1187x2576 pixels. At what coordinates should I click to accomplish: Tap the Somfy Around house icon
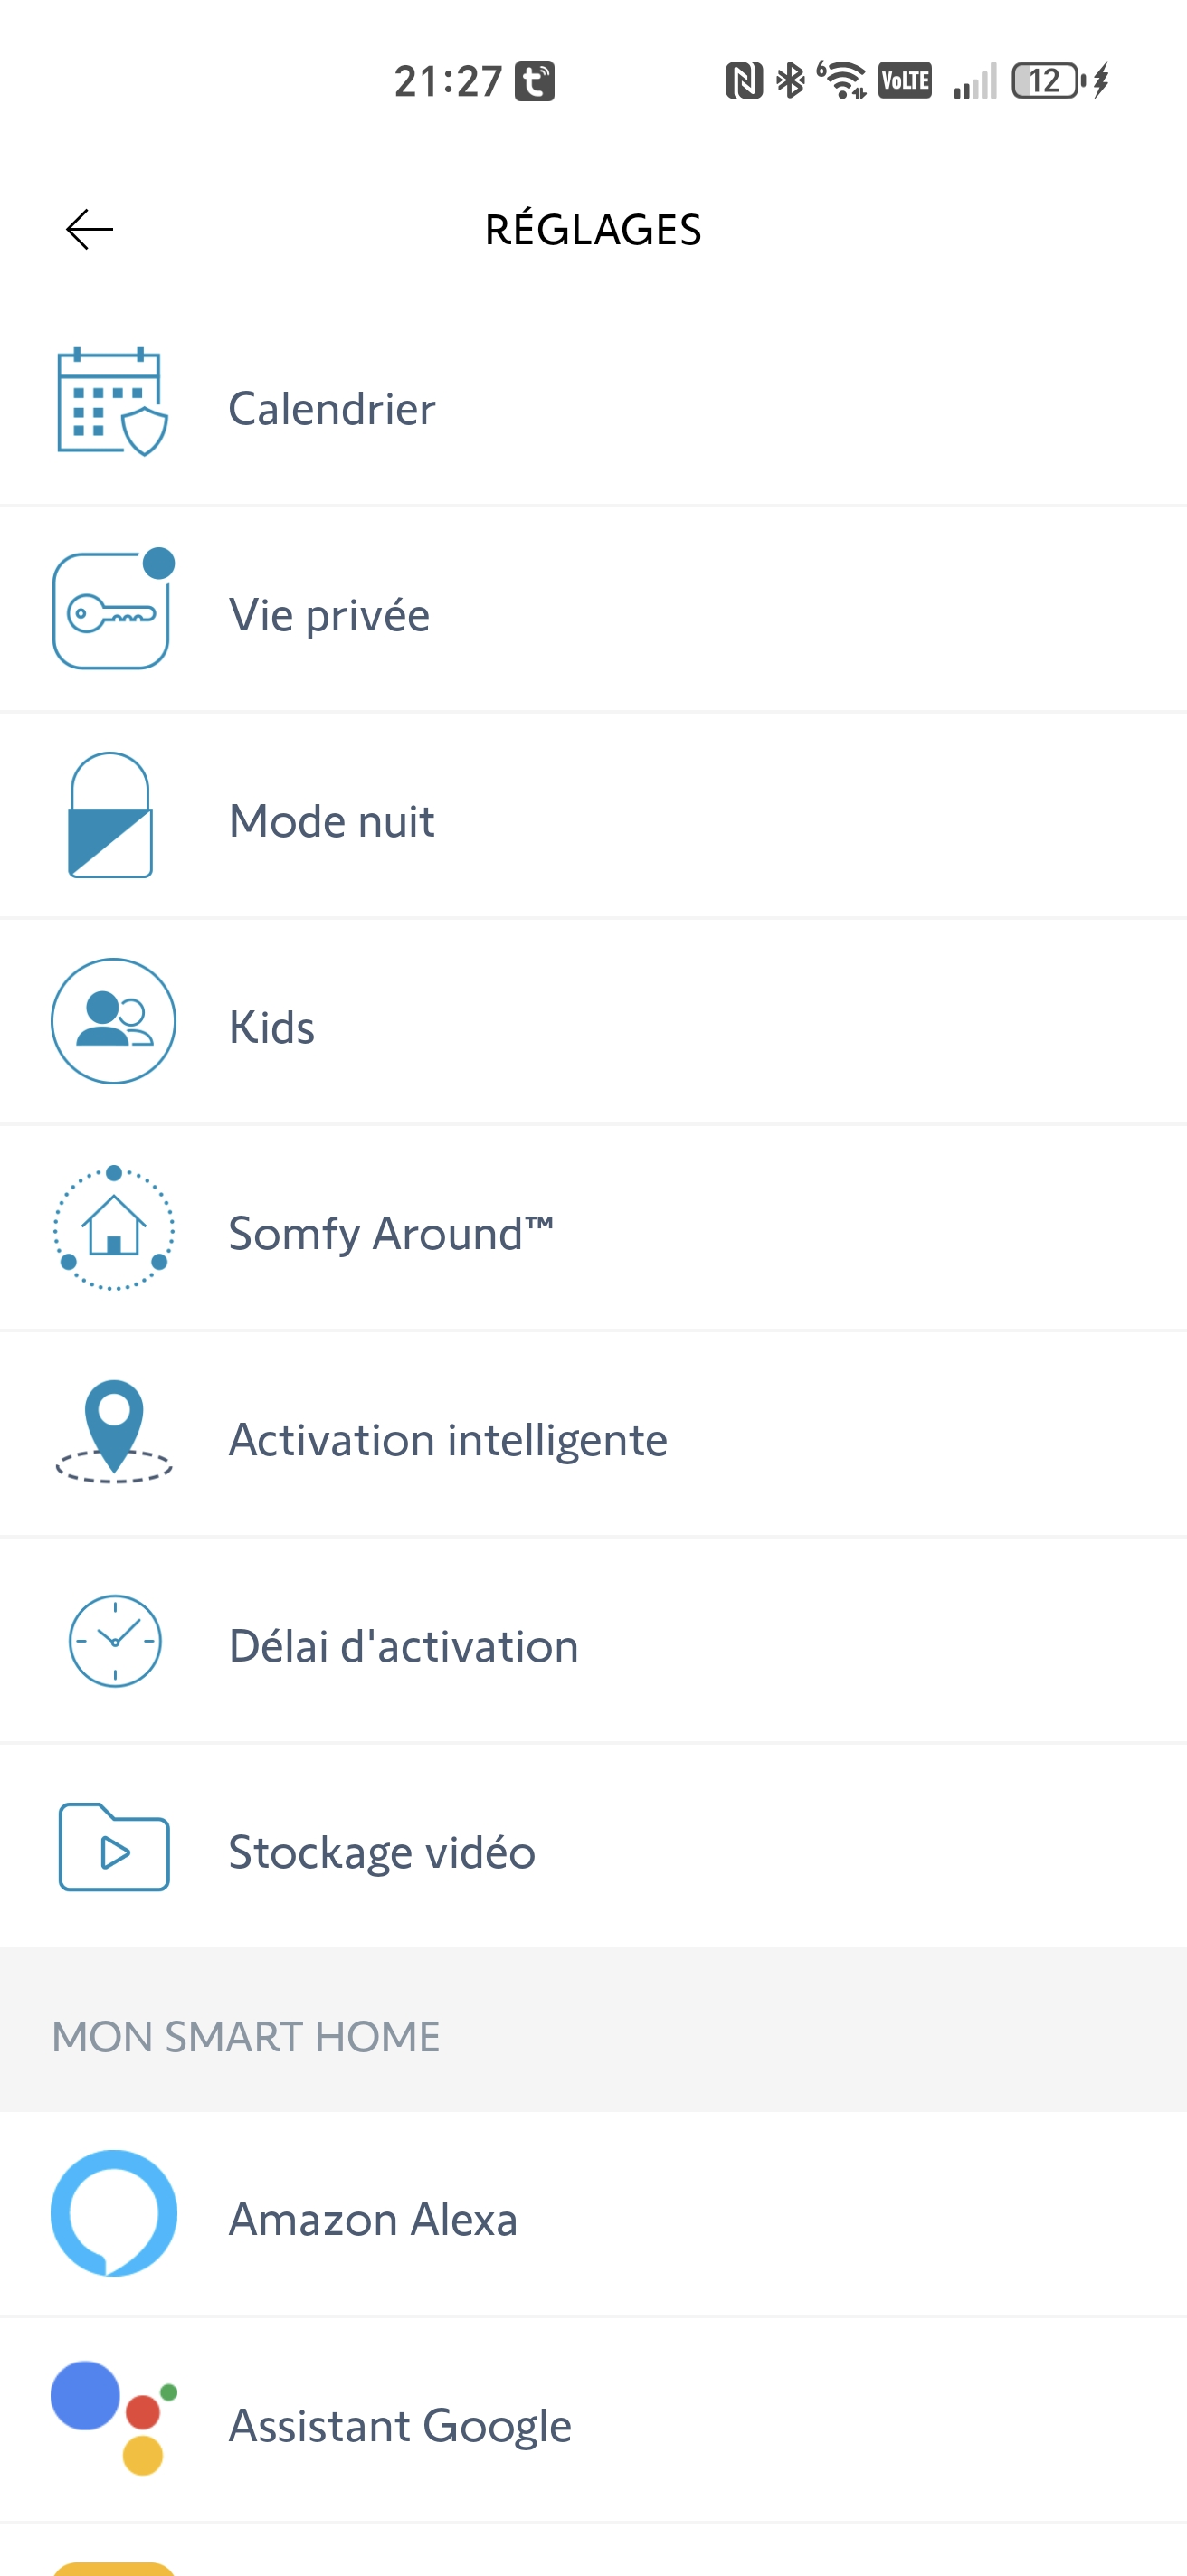coord(114,1228)
